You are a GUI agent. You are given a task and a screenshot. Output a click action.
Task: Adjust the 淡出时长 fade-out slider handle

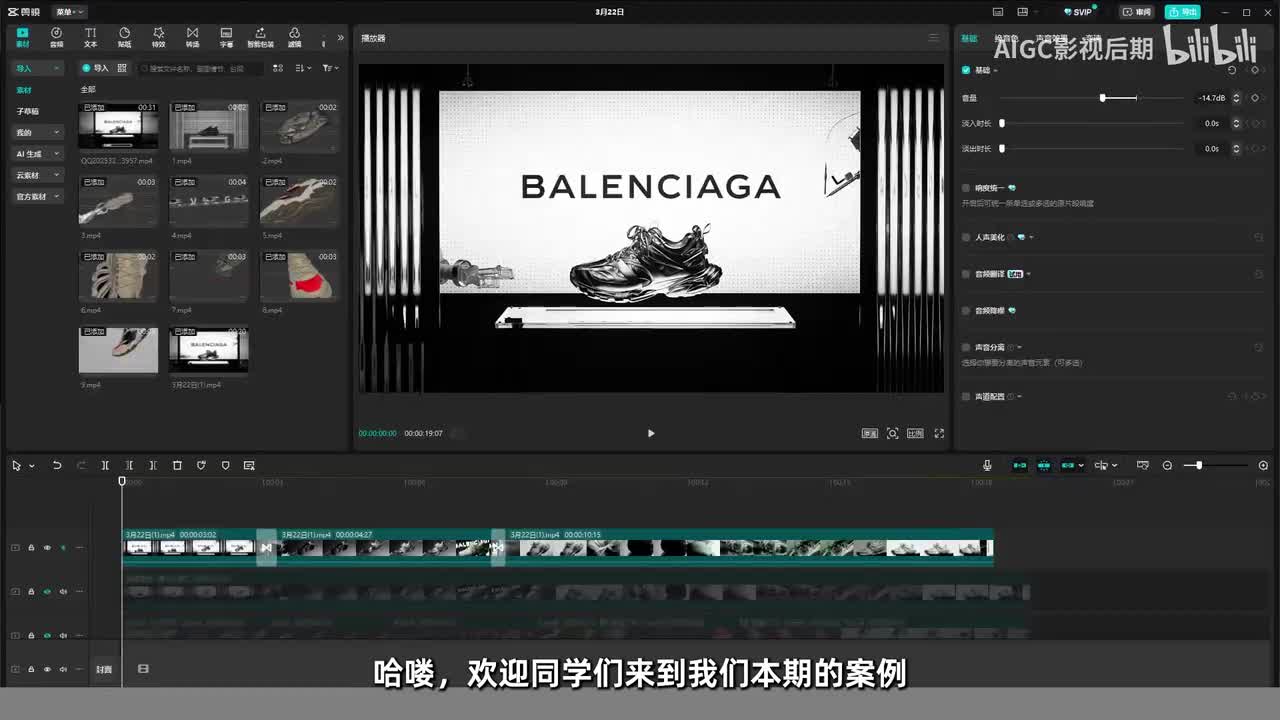click(1002, 148)
